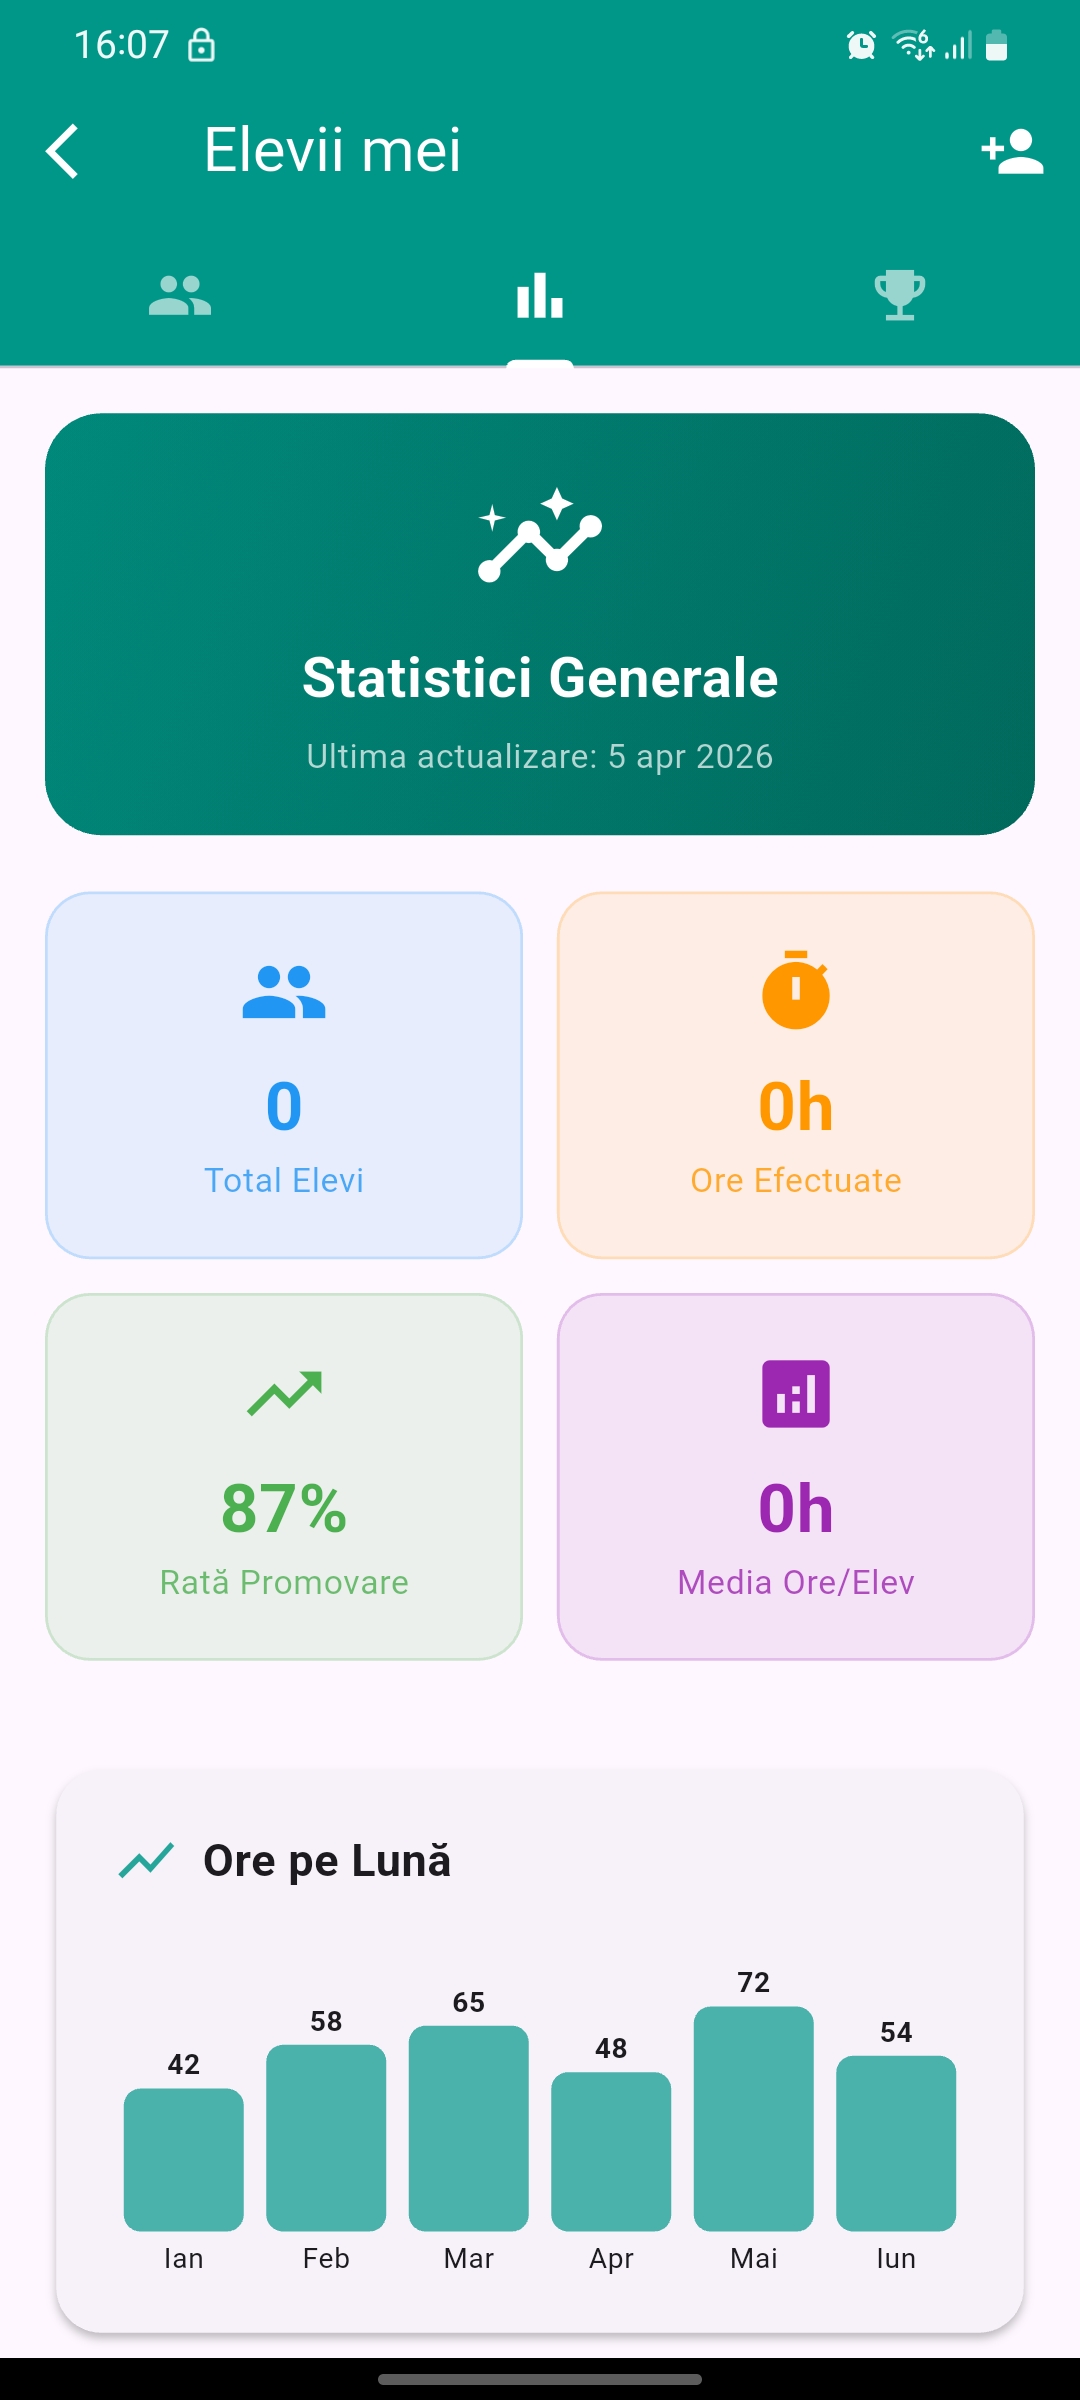Tap the sparkle trend icon above Statistici Generale

[x=540, y=535]
